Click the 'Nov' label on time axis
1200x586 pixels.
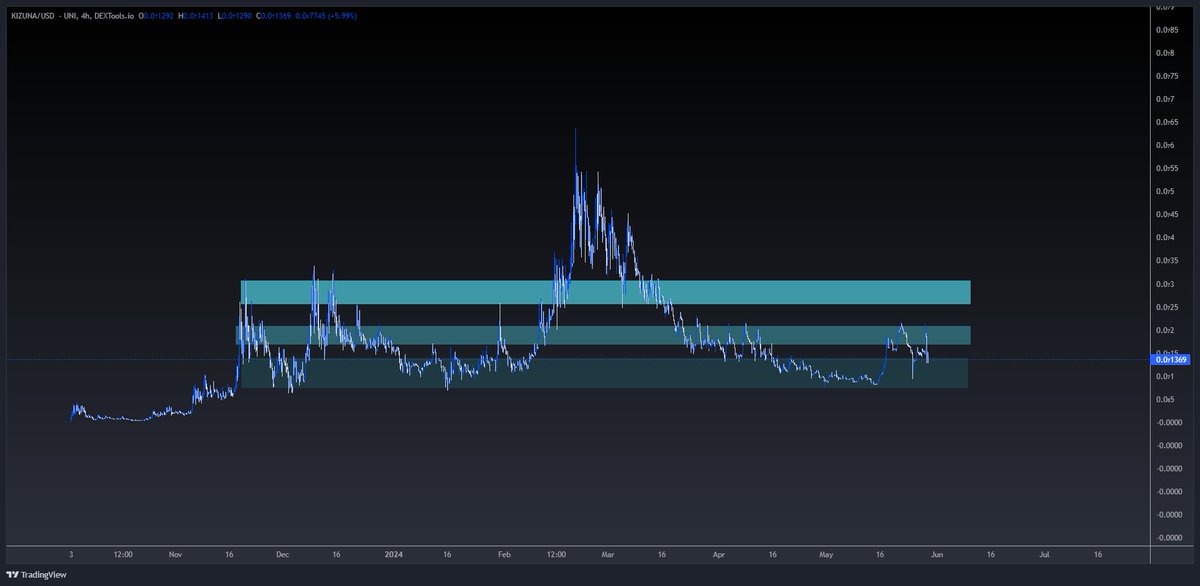pyautogui.click(x=177, y=553)
